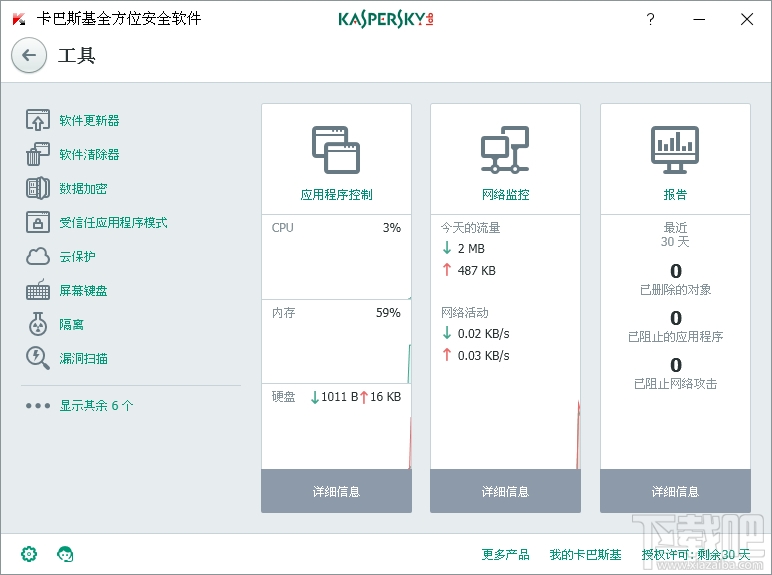Click the Kaspersky red K logo icon

(x=19, y=19)
